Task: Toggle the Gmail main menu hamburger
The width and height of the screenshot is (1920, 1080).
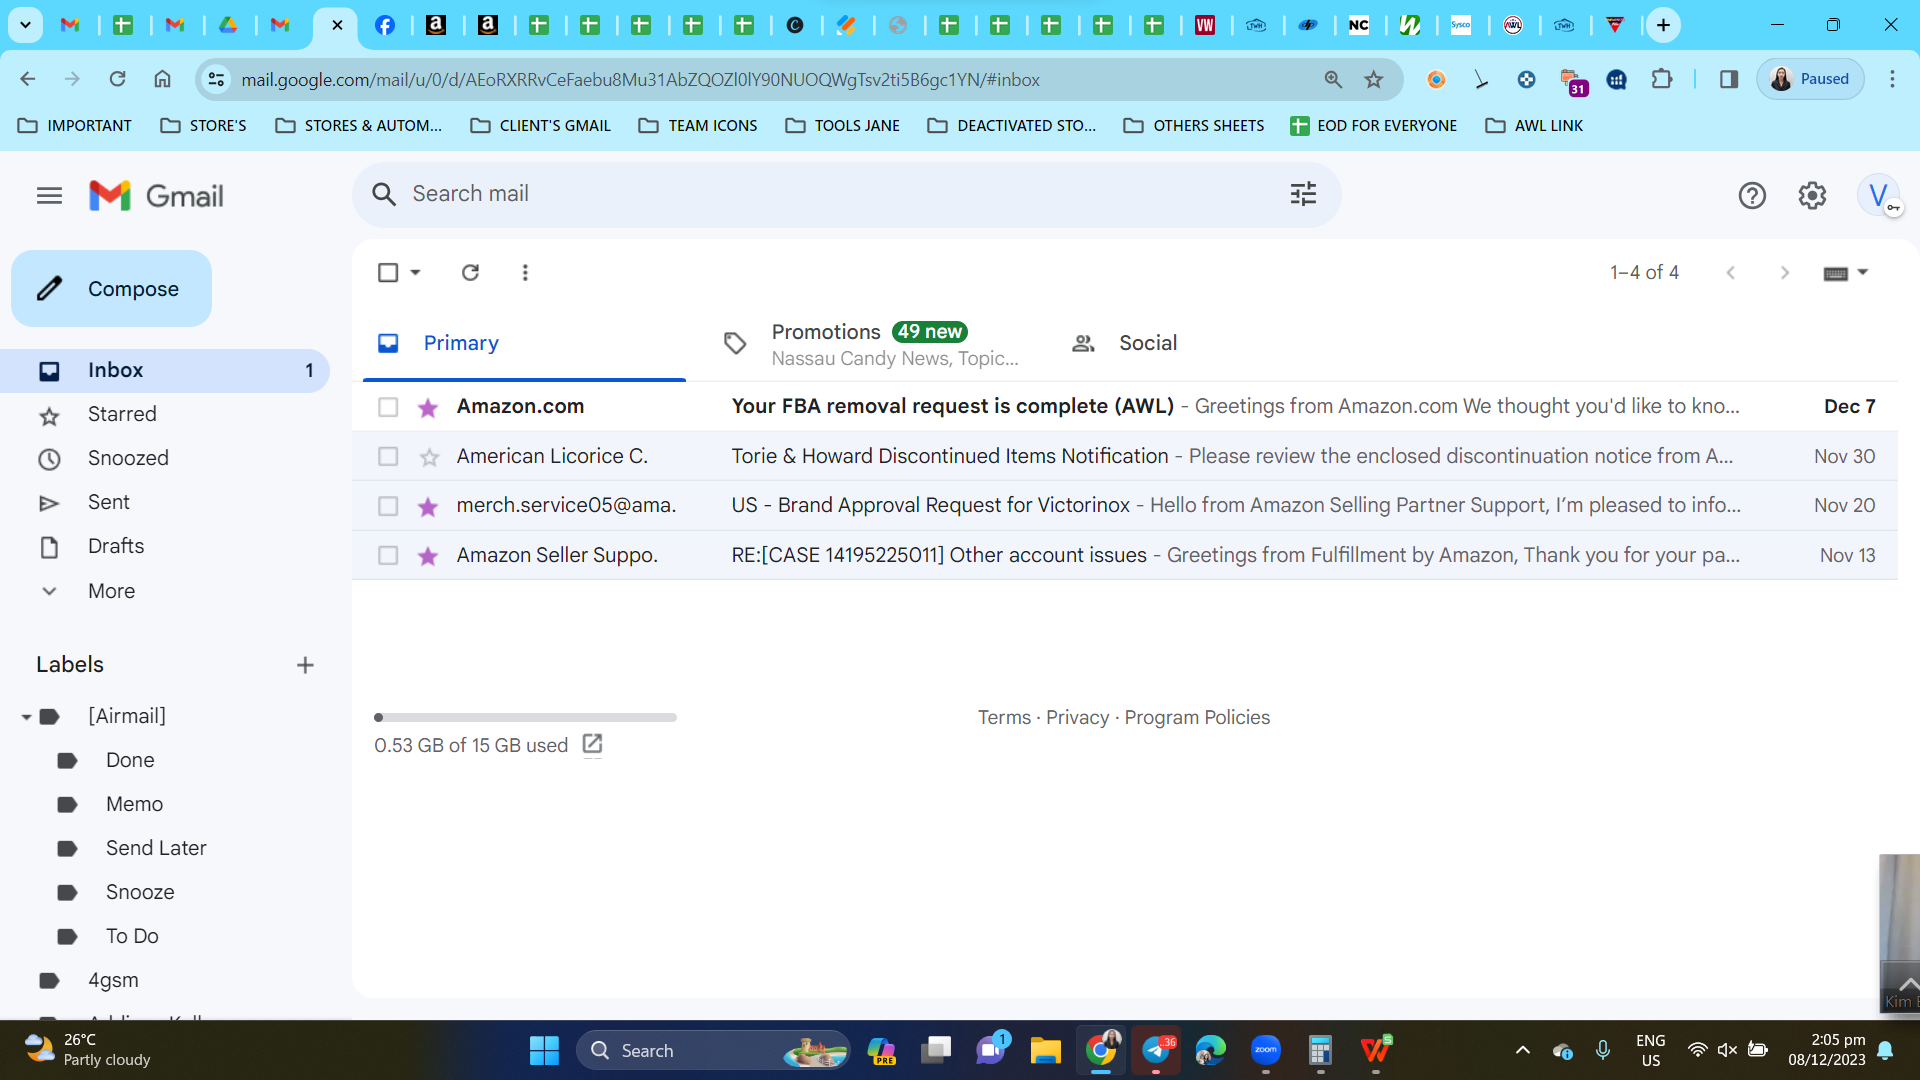Action: click(x=49, y=195)
